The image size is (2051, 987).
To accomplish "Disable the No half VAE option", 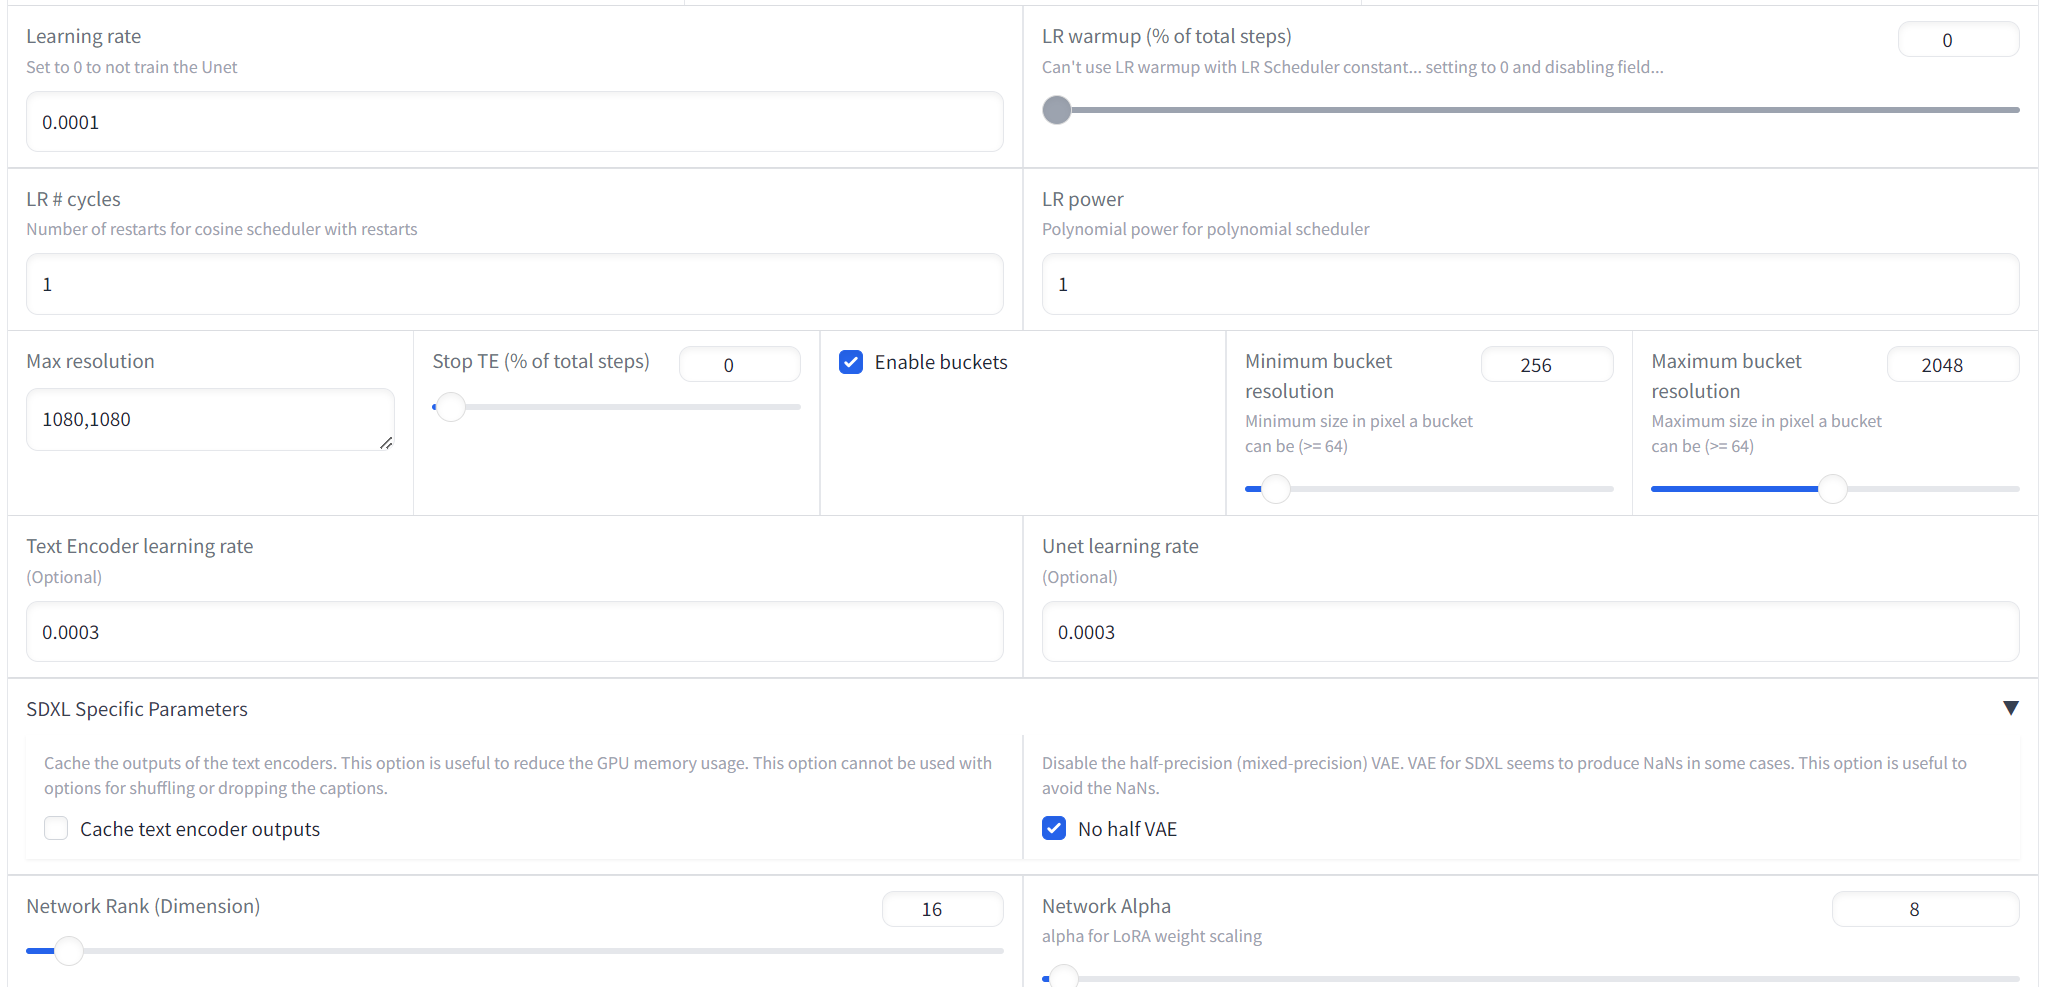I will coord(1054,829).
